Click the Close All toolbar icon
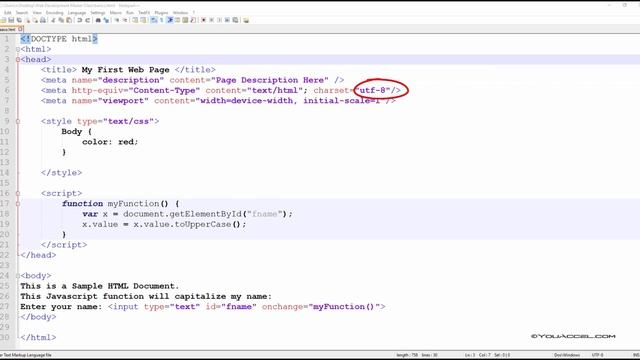The height and width of the screenshot is (360, 640). pyautogui.click(x=35, y=20)
